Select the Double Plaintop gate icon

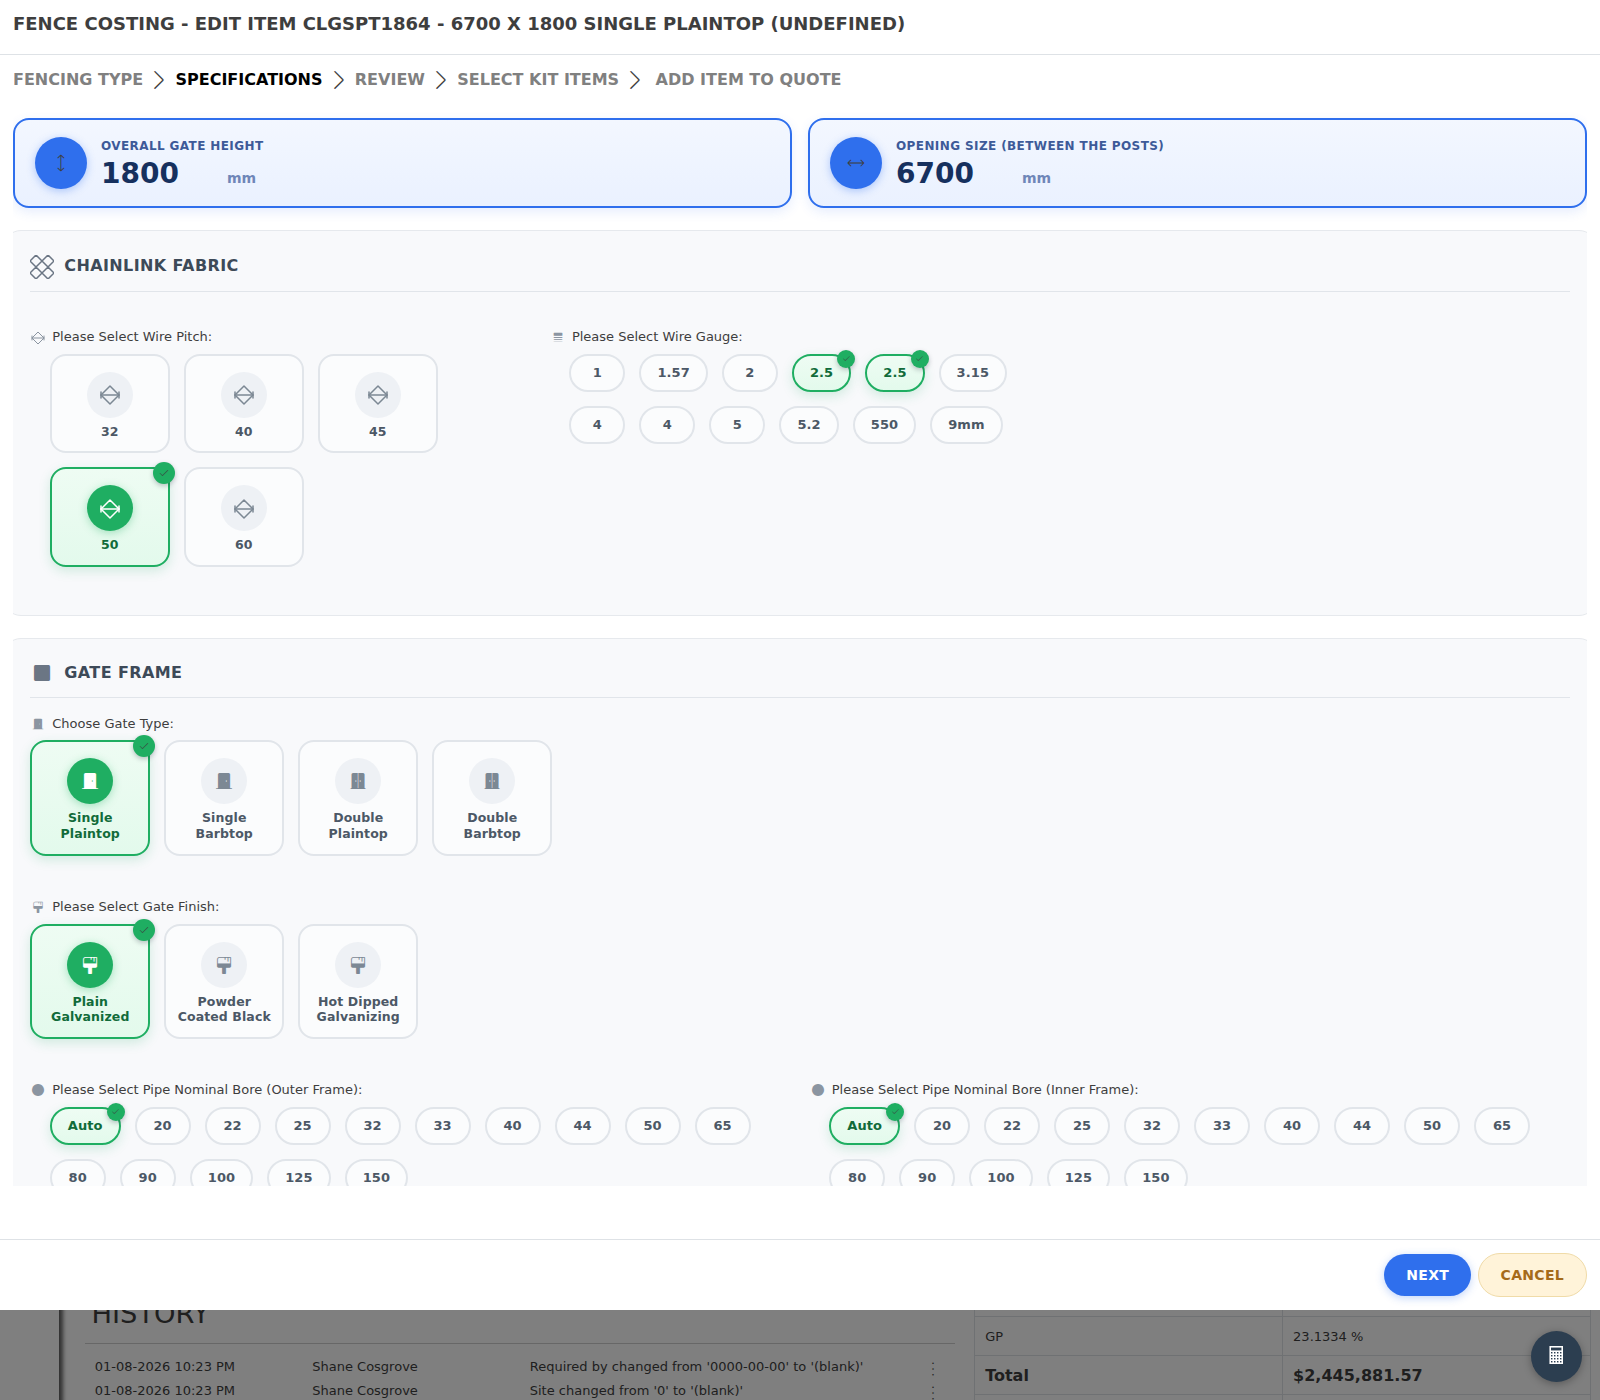(358, 781)
